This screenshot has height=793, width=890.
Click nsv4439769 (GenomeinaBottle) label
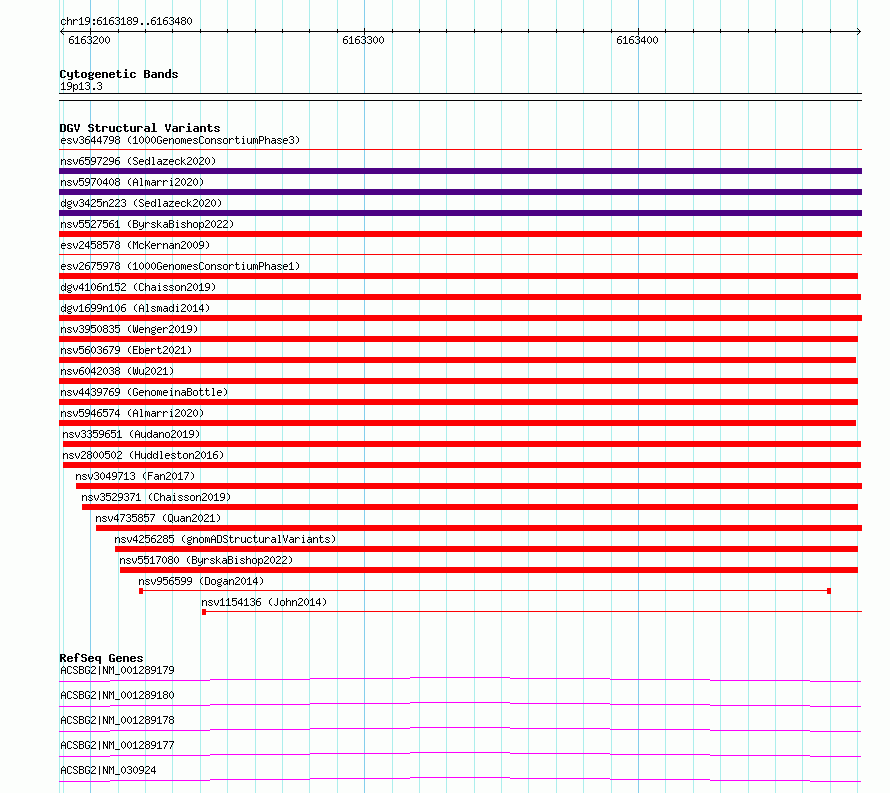(144, 392)
